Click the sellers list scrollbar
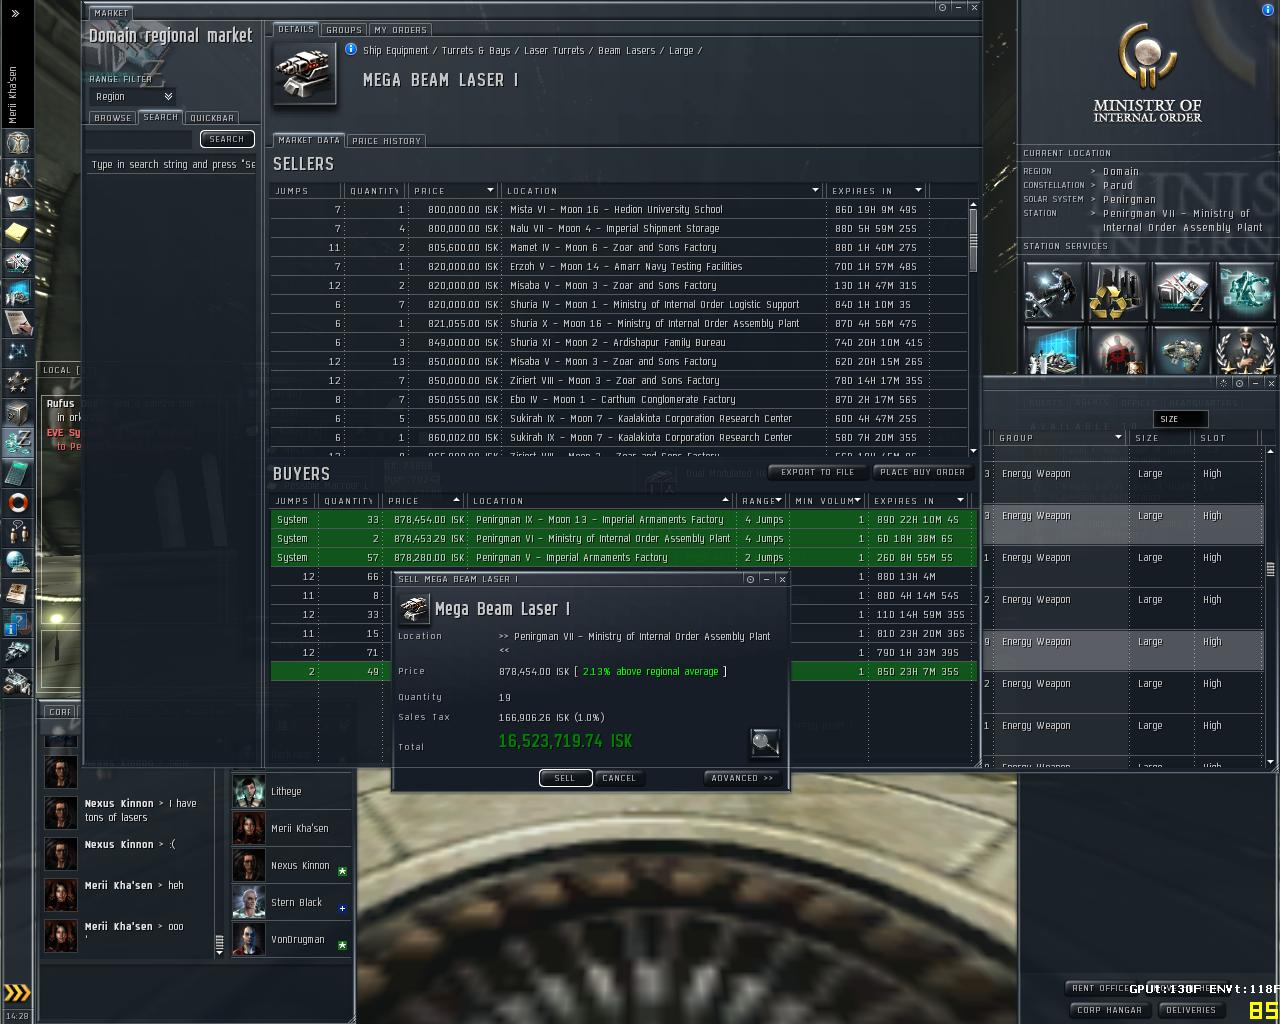Screen dimensions: 1280x1024 973,240
